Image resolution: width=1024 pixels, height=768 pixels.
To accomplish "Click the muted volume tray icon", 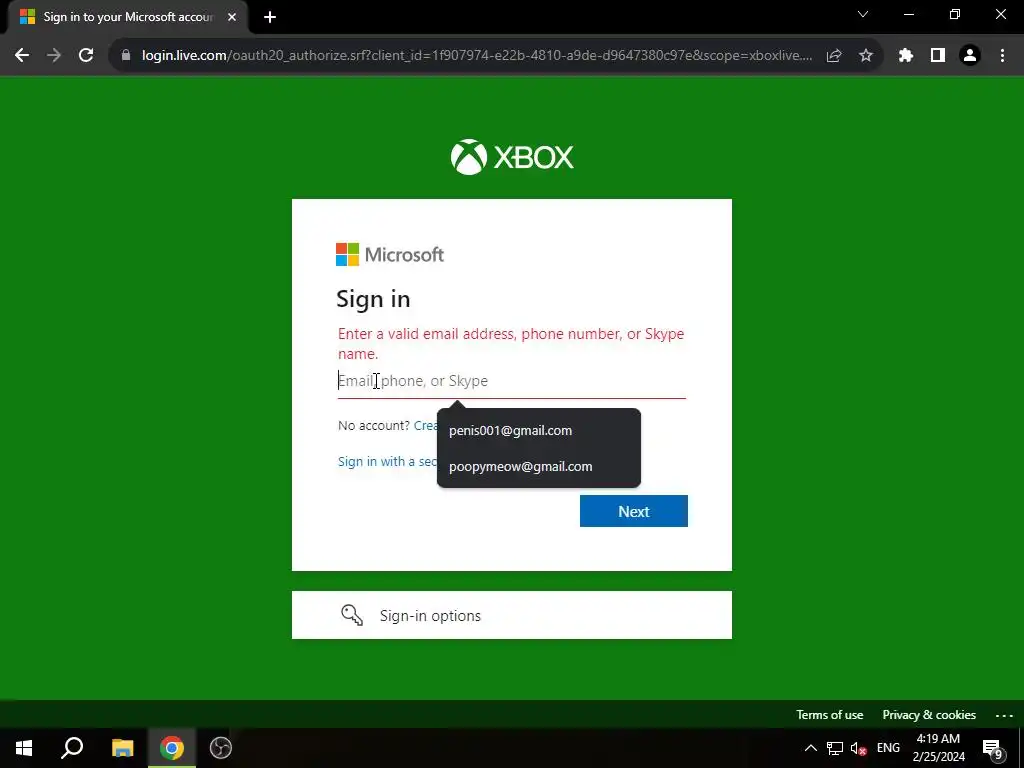I will point(858,748).
